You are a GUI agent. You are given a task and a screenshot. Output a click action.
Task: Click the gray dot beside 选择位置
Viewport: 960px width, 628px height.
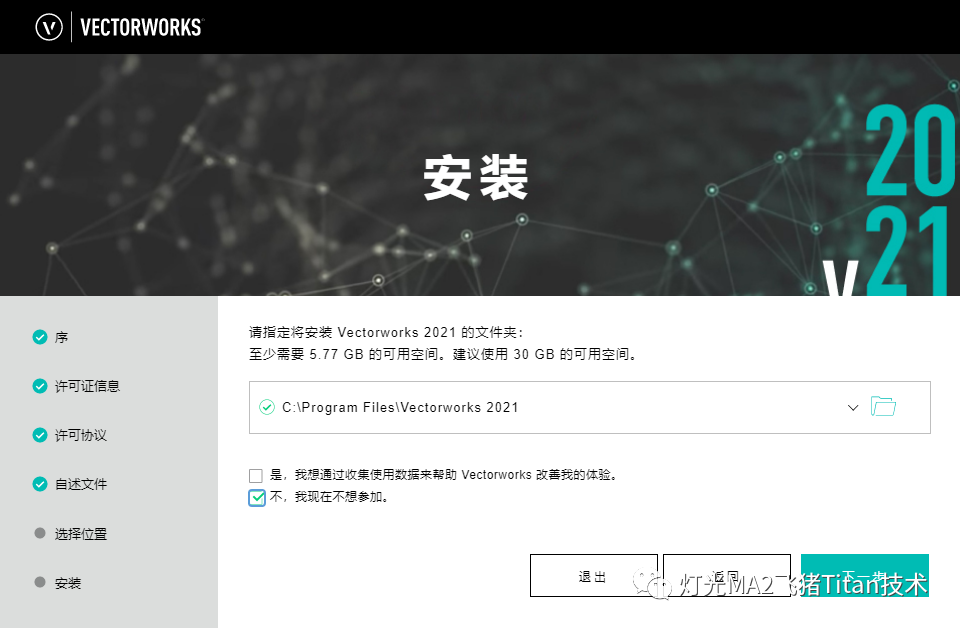point(40,533)
